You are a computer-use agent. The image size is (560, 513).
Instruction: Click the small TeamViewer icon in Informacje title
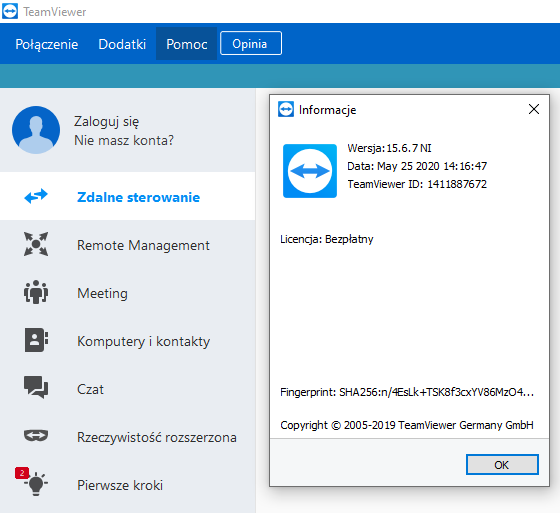286,109
